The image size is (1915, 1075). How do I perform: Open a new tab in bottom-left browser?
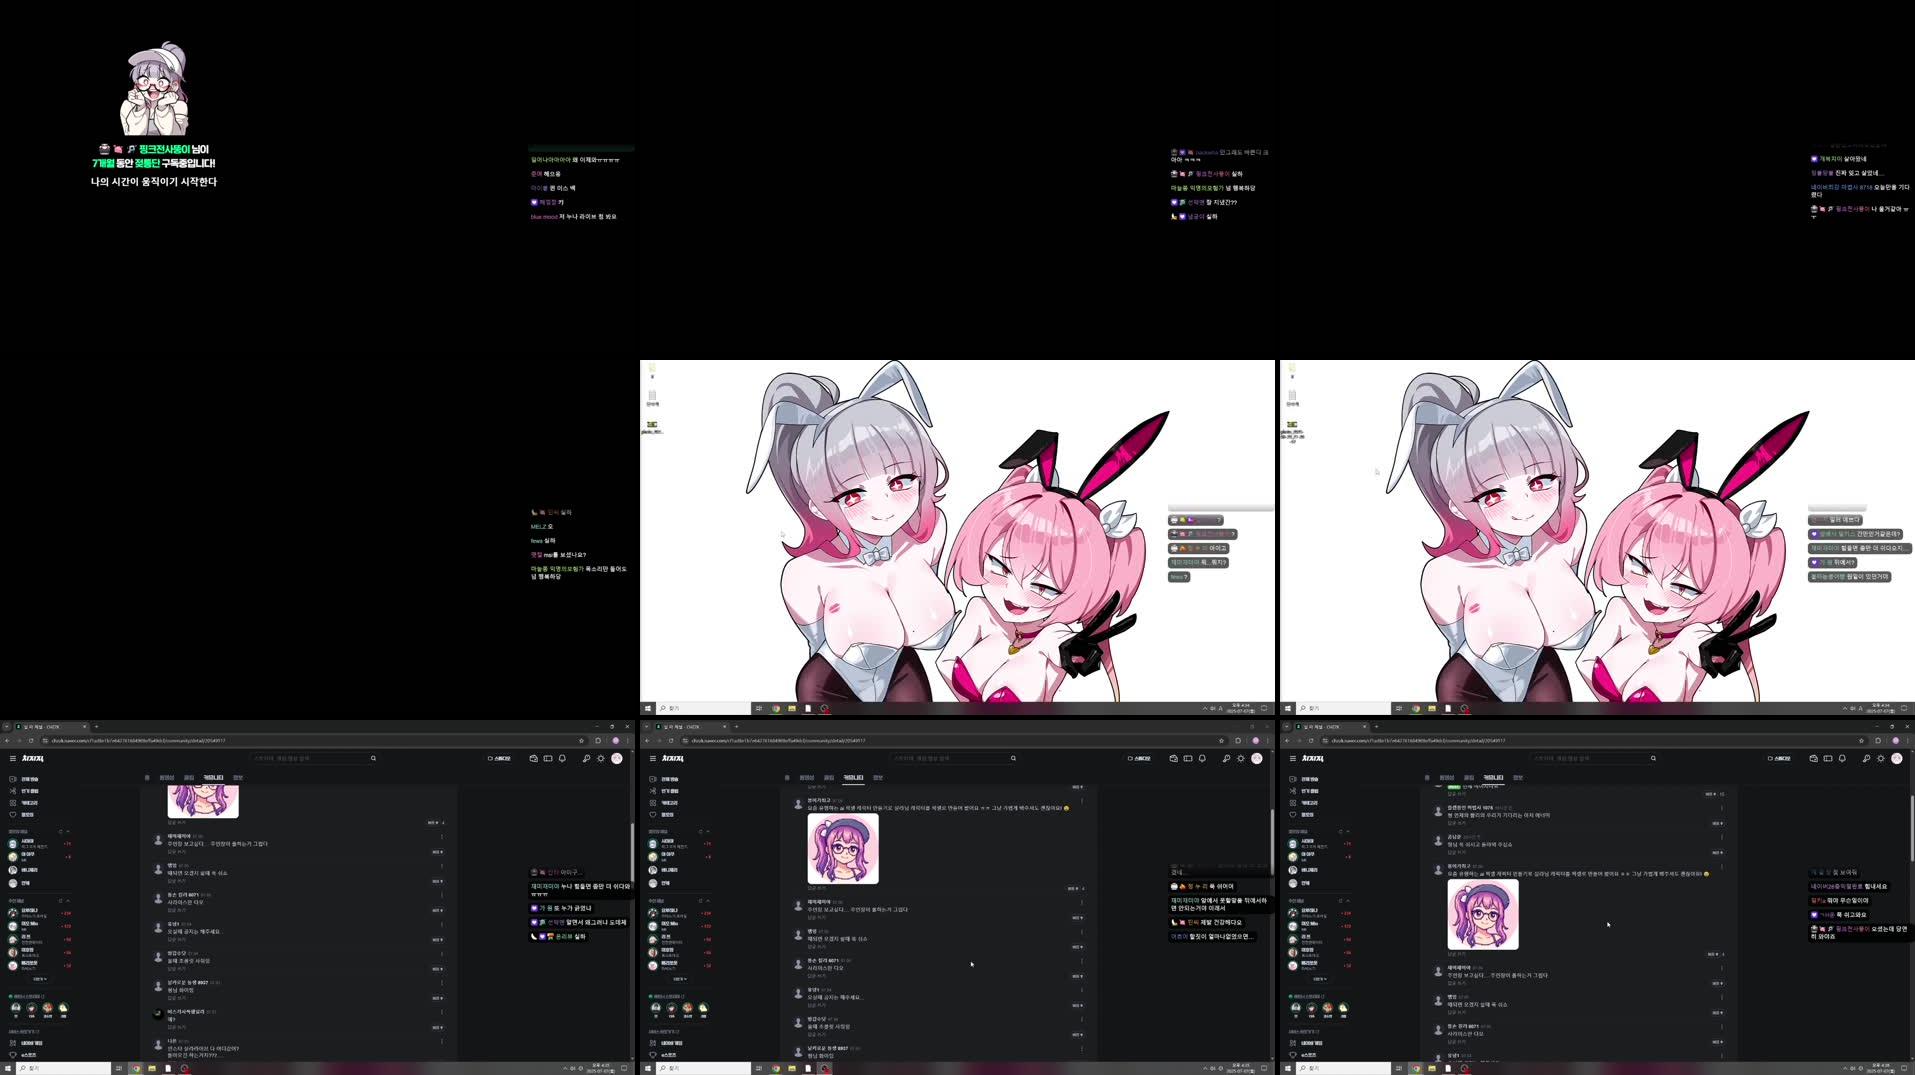coord(96,727)
